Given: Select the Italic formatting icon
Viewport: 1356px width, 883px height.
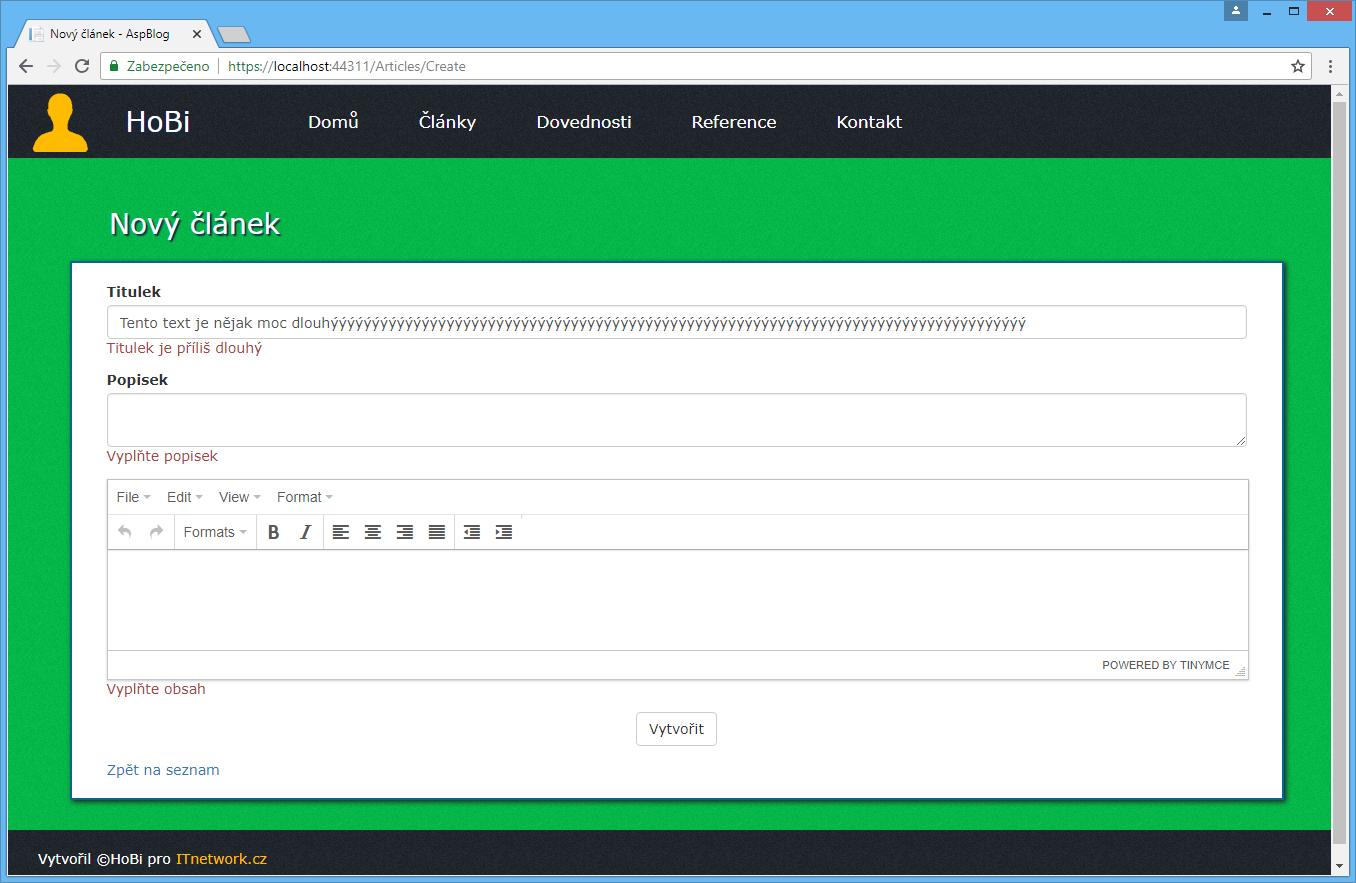Looking at the screenshot, I should pos(305,531).
